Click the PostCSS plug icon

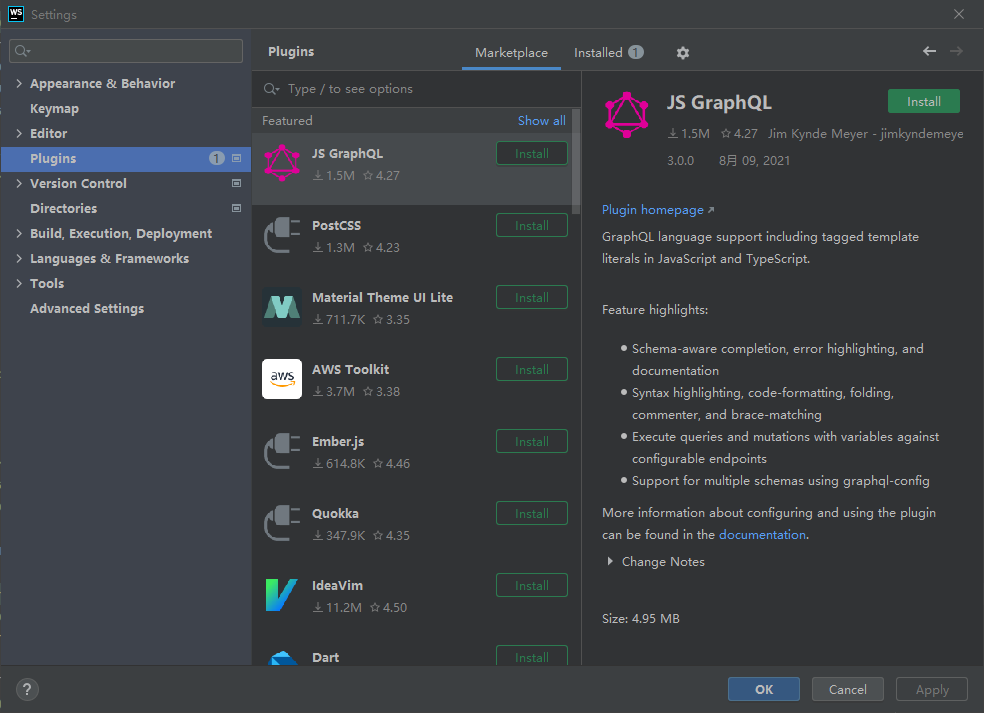point(282,235)
